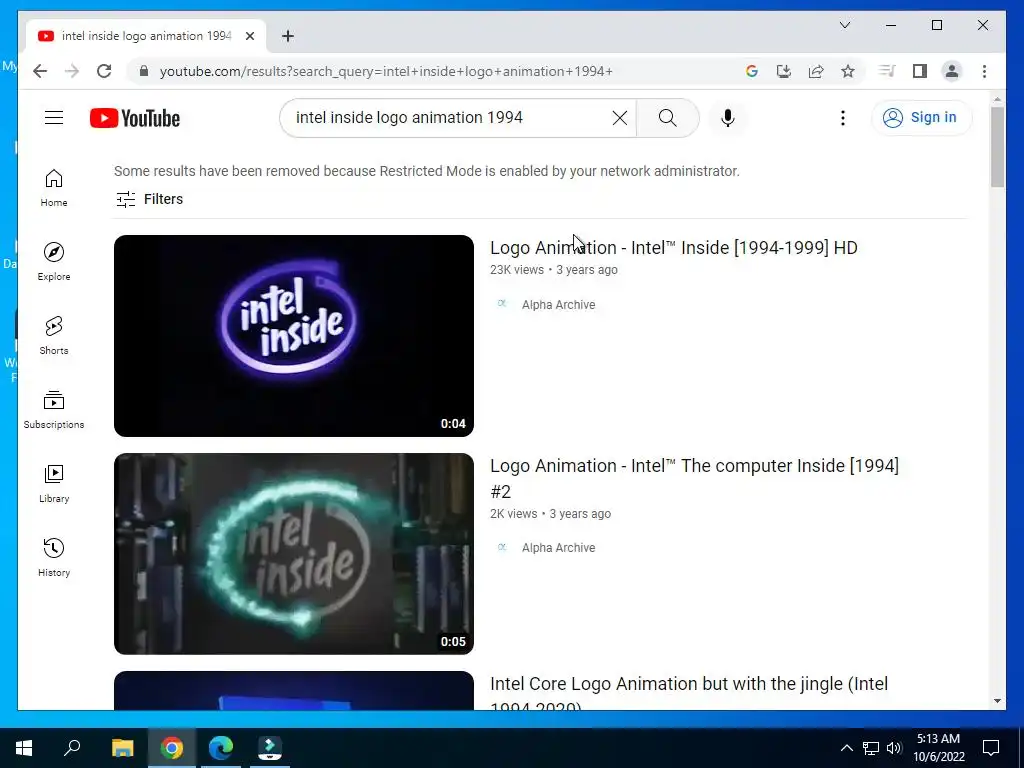Clear the search query with the X

point(619,118)
